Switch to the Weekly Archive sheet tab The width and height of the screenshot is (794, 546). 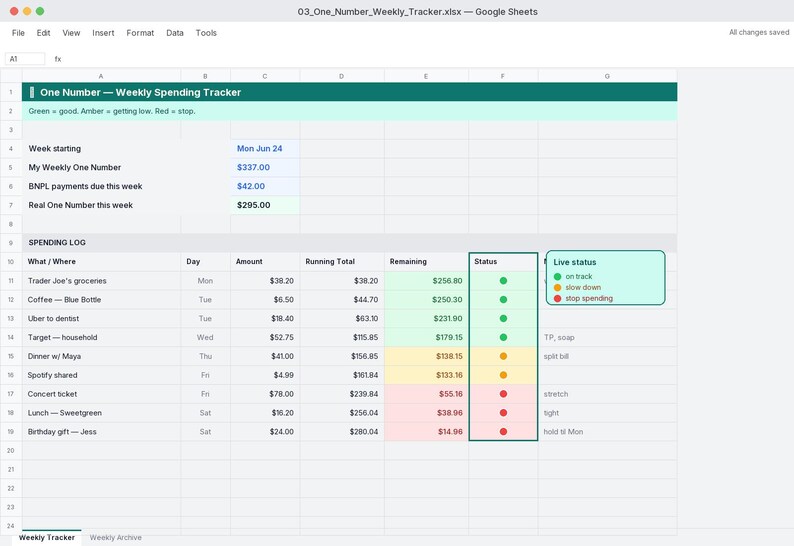pos(115,537)
